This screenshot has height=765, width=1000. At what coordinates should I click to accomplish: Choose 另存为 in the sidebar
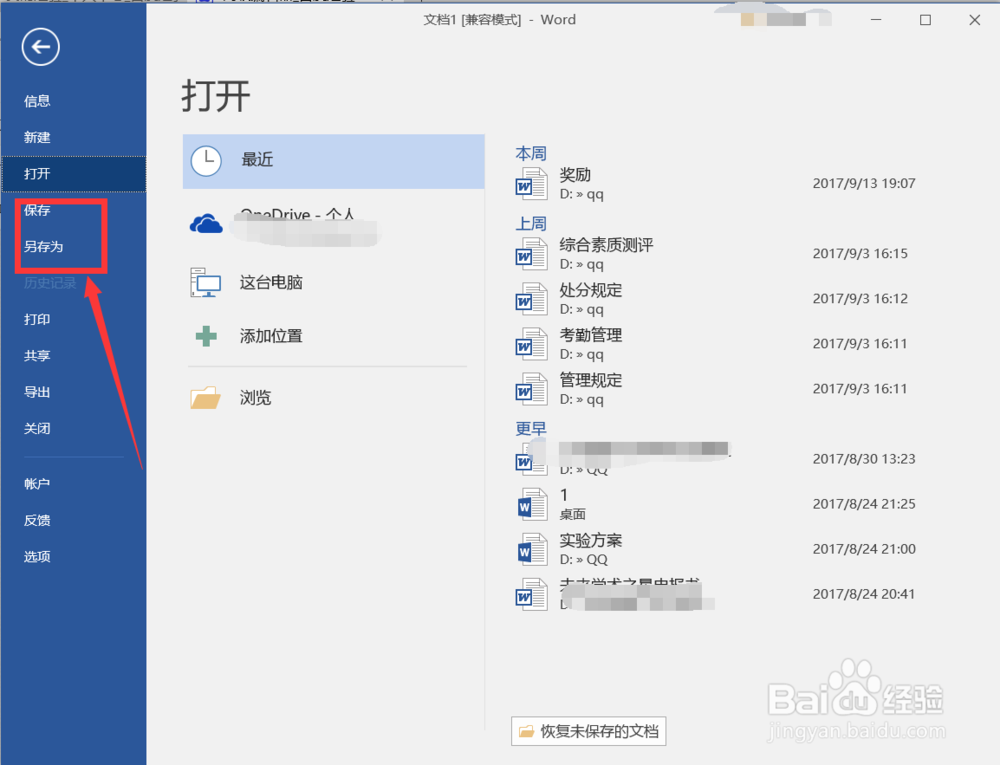(x=43, y=247)
